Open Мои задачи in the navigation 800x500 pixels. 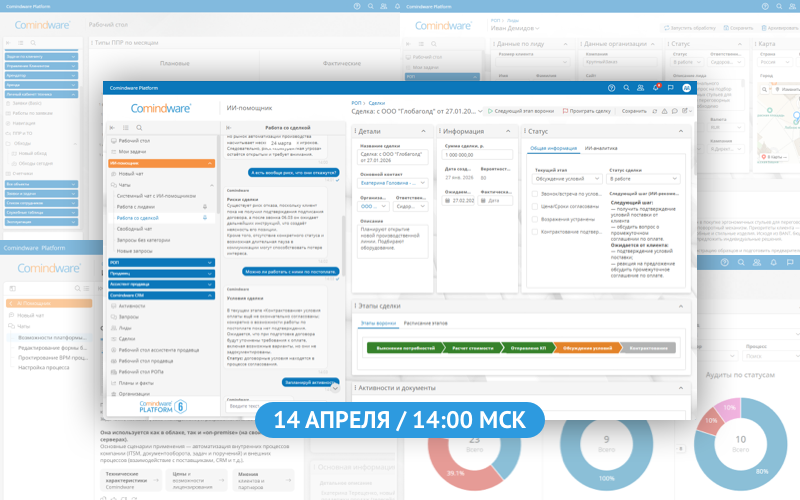point(129,152)
